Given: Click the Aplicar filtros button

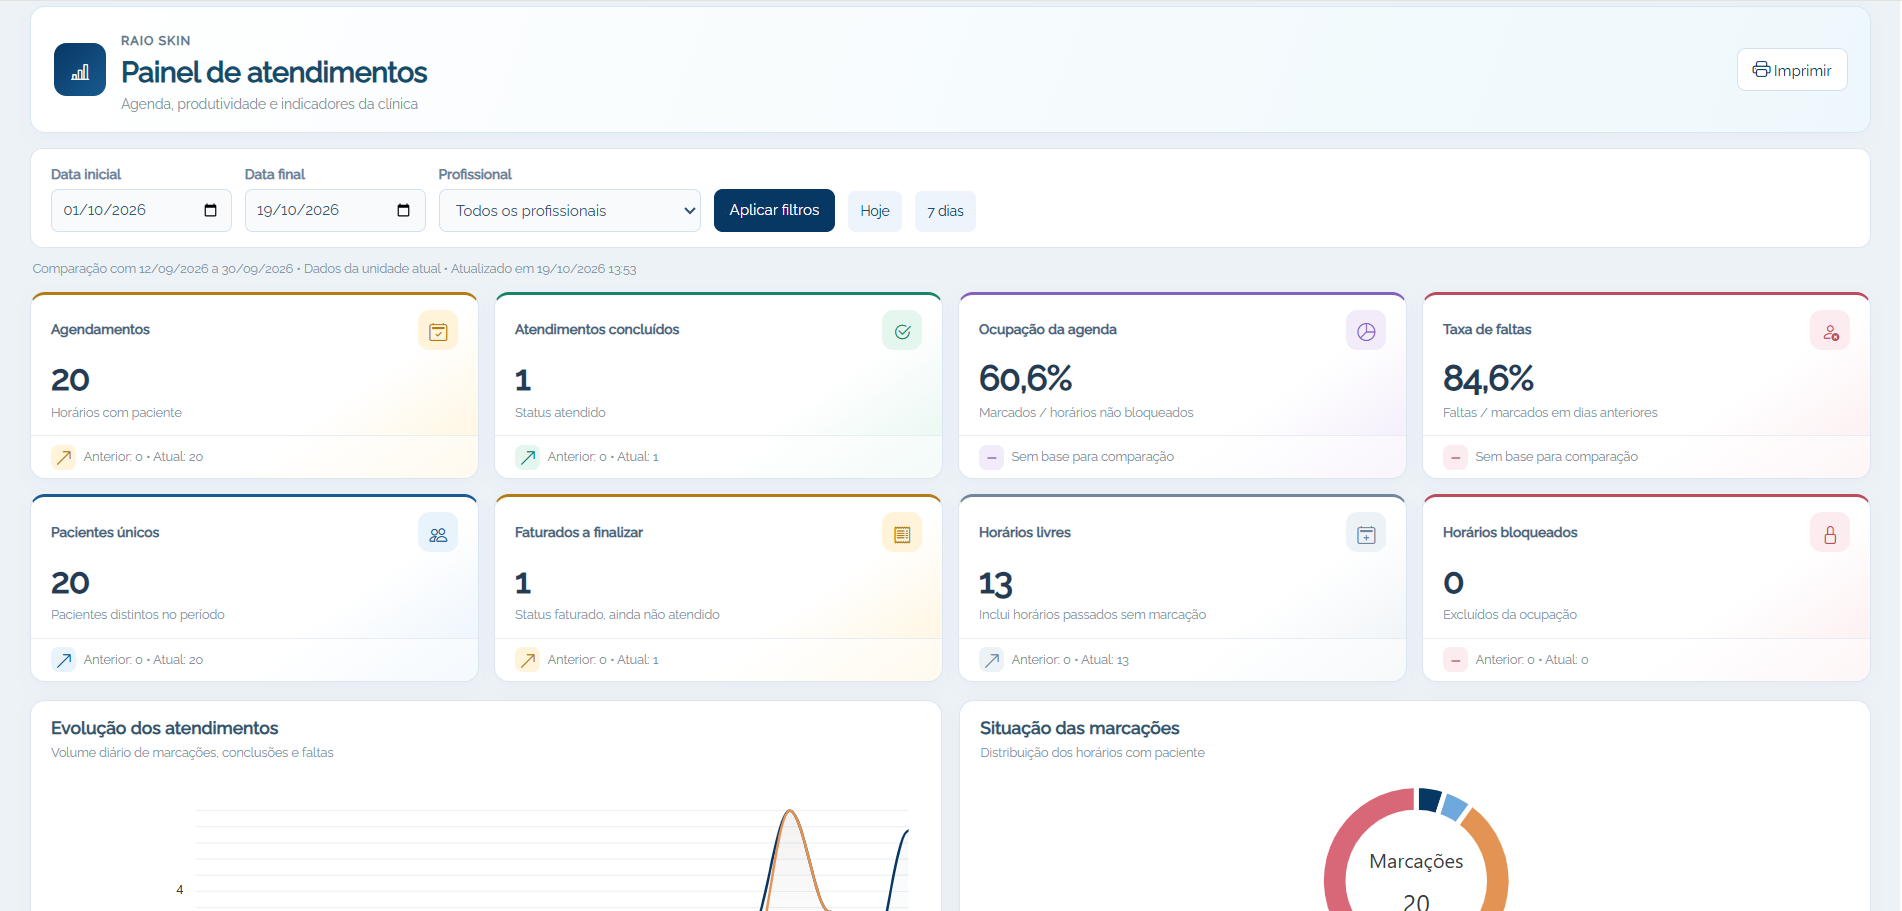Looking at the screenshot, I should [x=774, y=210].
